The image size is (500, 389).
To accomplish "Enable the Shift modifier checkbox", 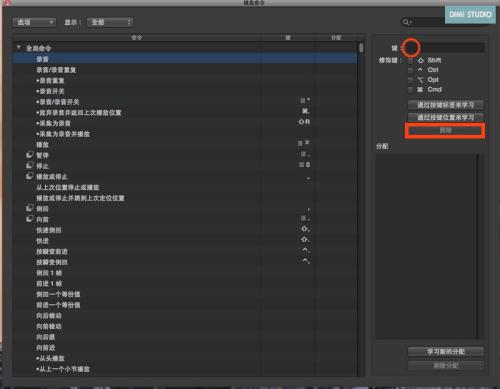I will (410, 61).
